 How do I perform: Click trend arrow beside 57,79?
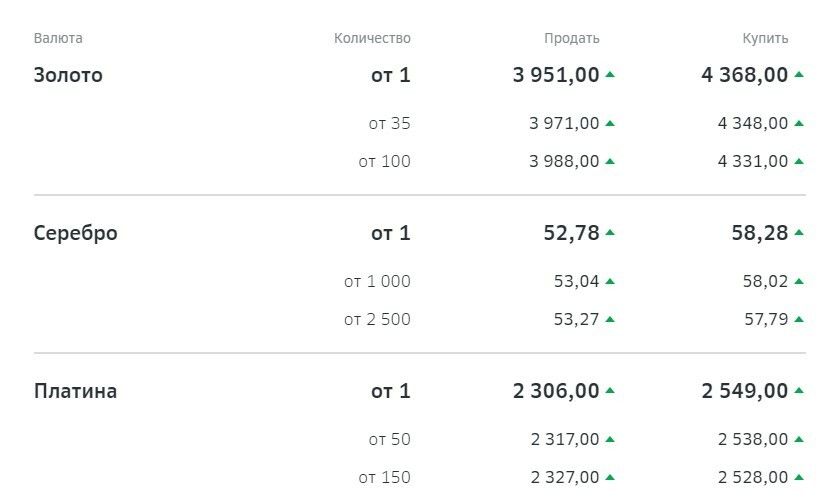[x=799, y=319]
